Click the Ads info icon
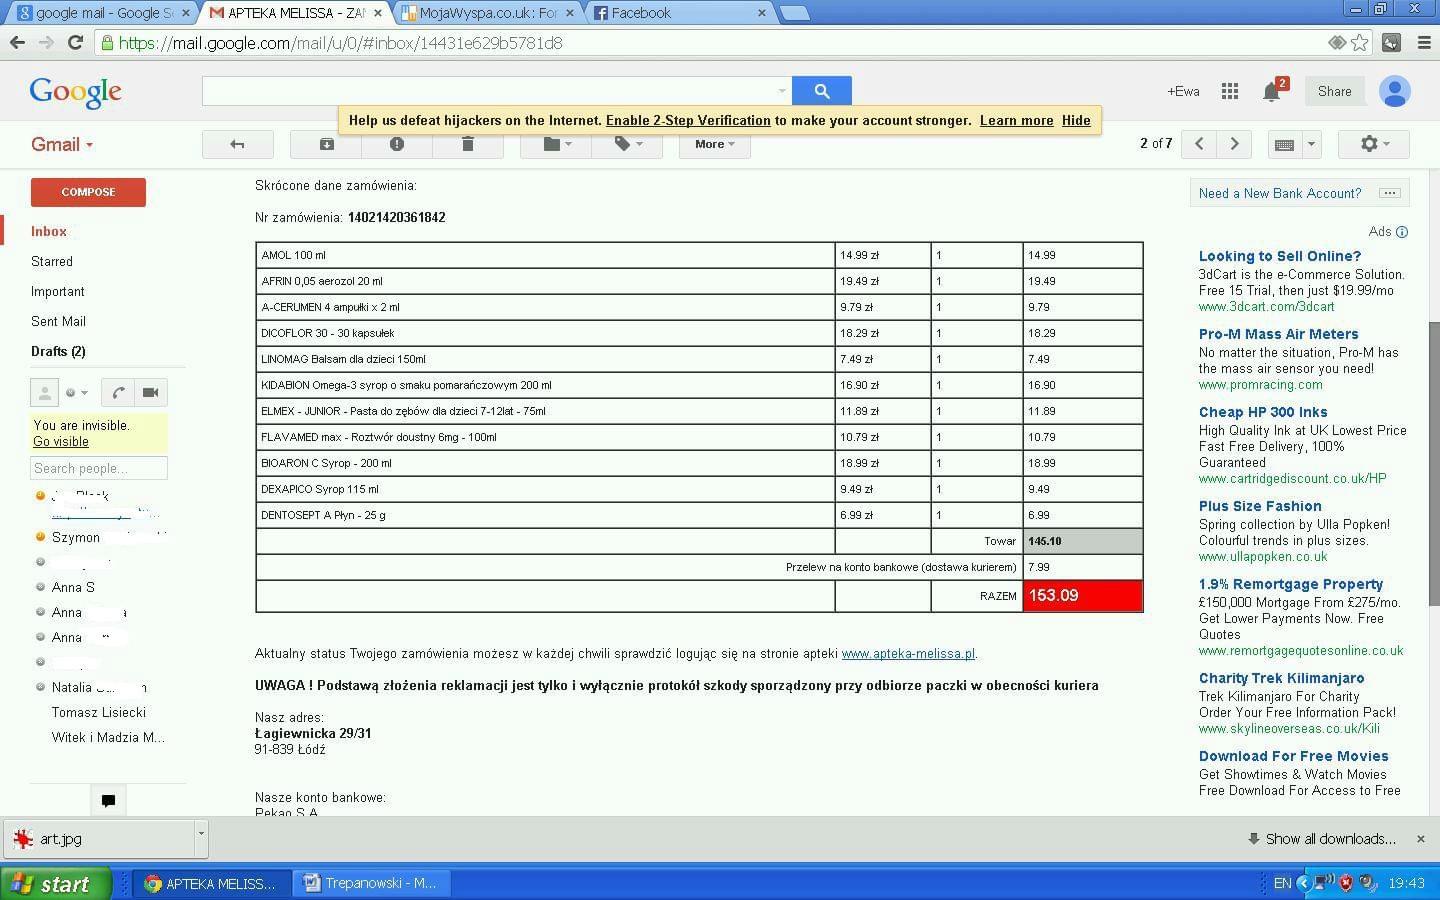The width and height of the screenshot is (1440, 900). [x=1402, y=232]
